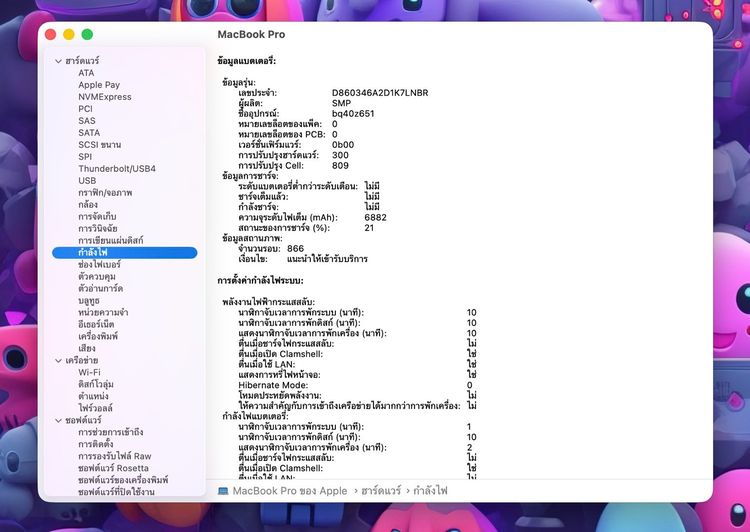This screenshot has height=532, width=750.
Task: Click green zoom window button
Action: point(87,34)
